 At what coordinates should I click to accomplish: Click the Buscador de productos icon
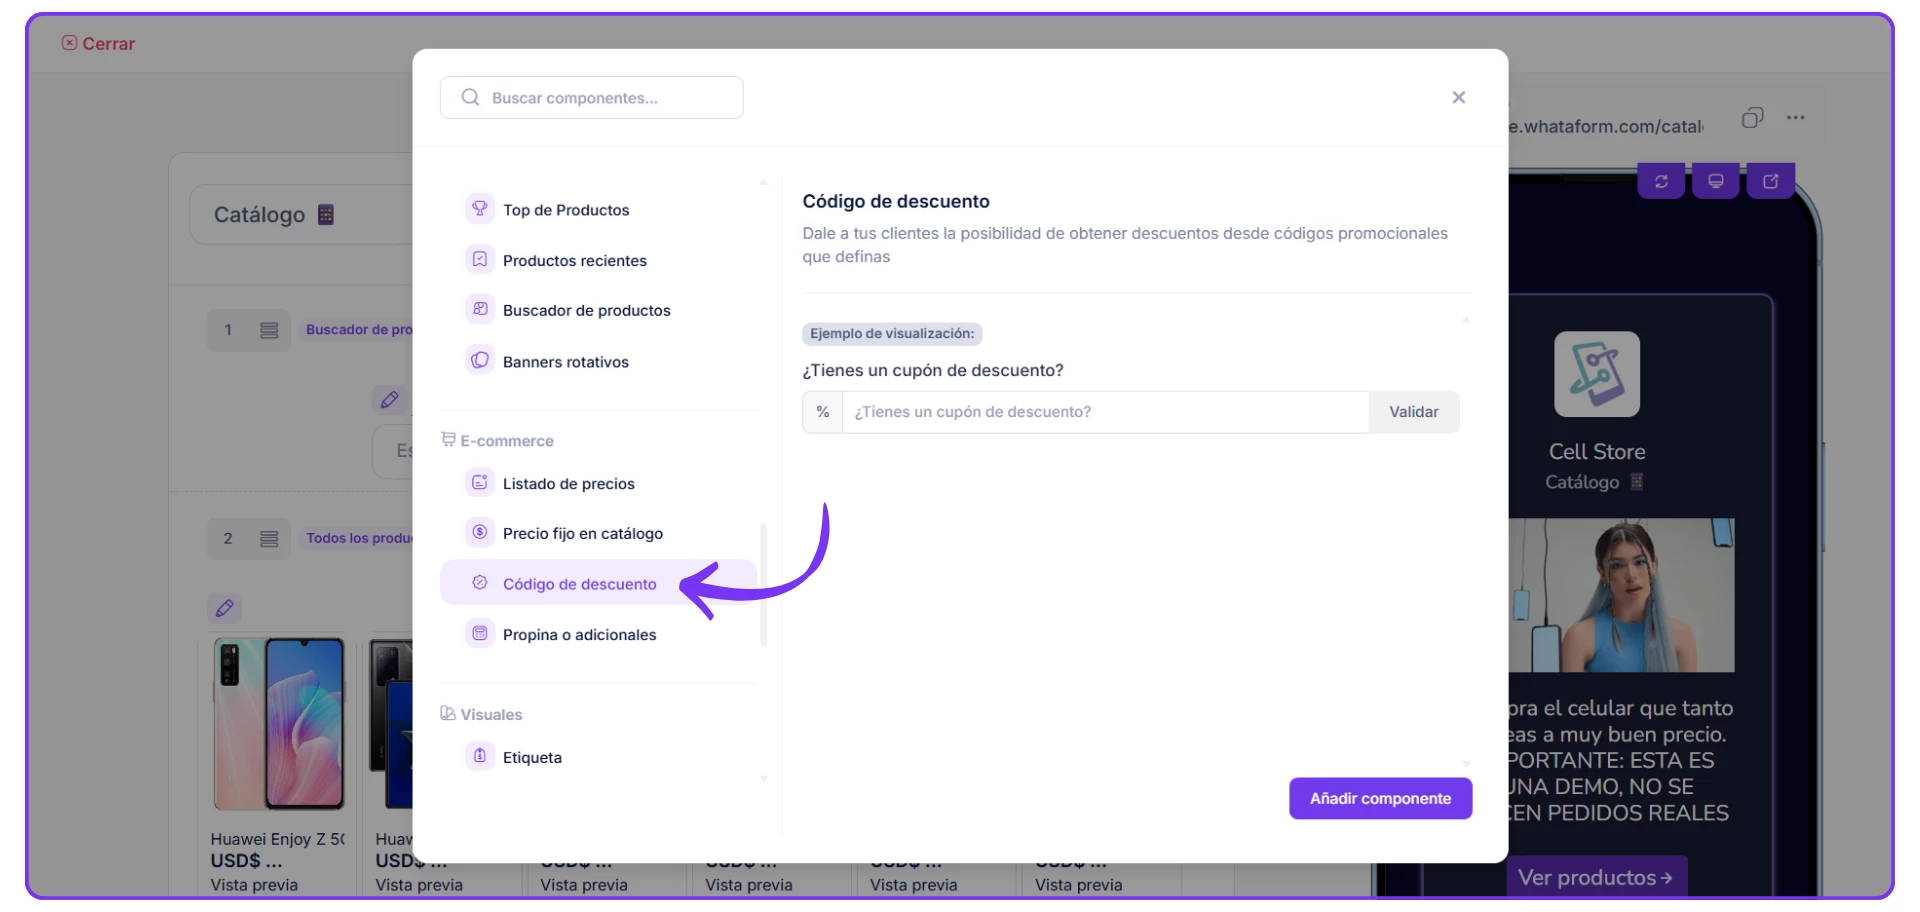(480, 310)
